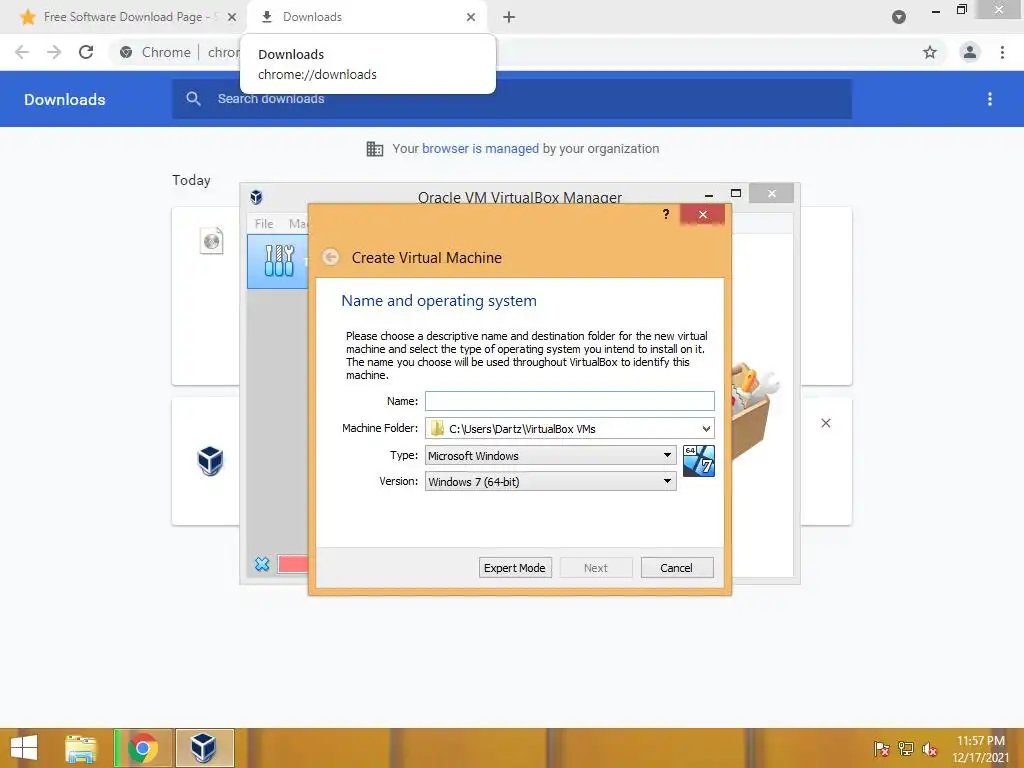Viewport: 1024px width, 768px height.
Task: Click the managed organization building icon
Action: click(374, 149)
